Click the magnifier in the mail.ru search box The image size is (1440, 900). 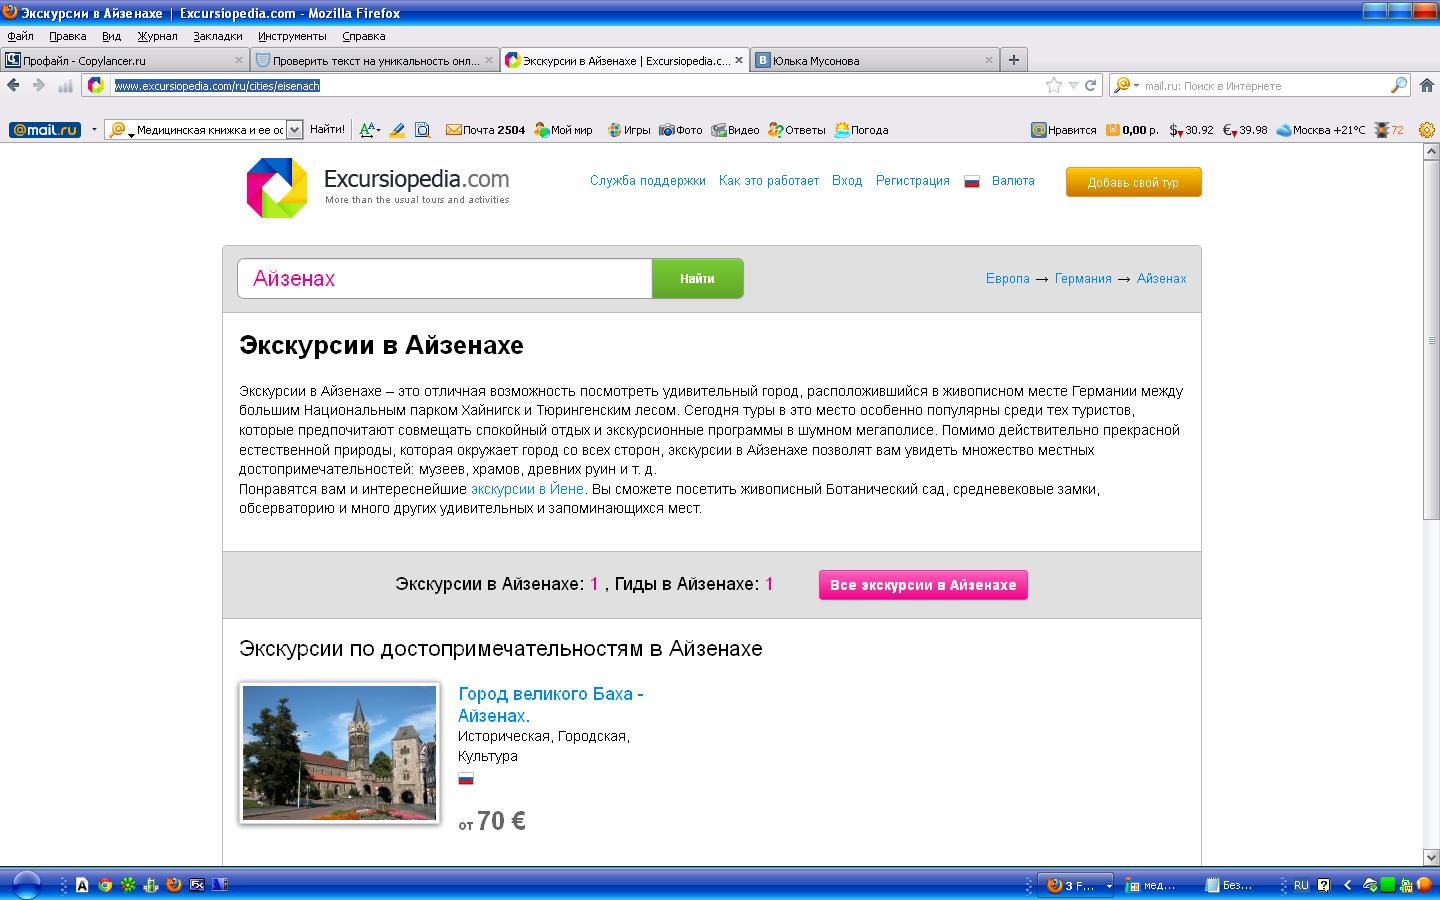pos(1398,86)
